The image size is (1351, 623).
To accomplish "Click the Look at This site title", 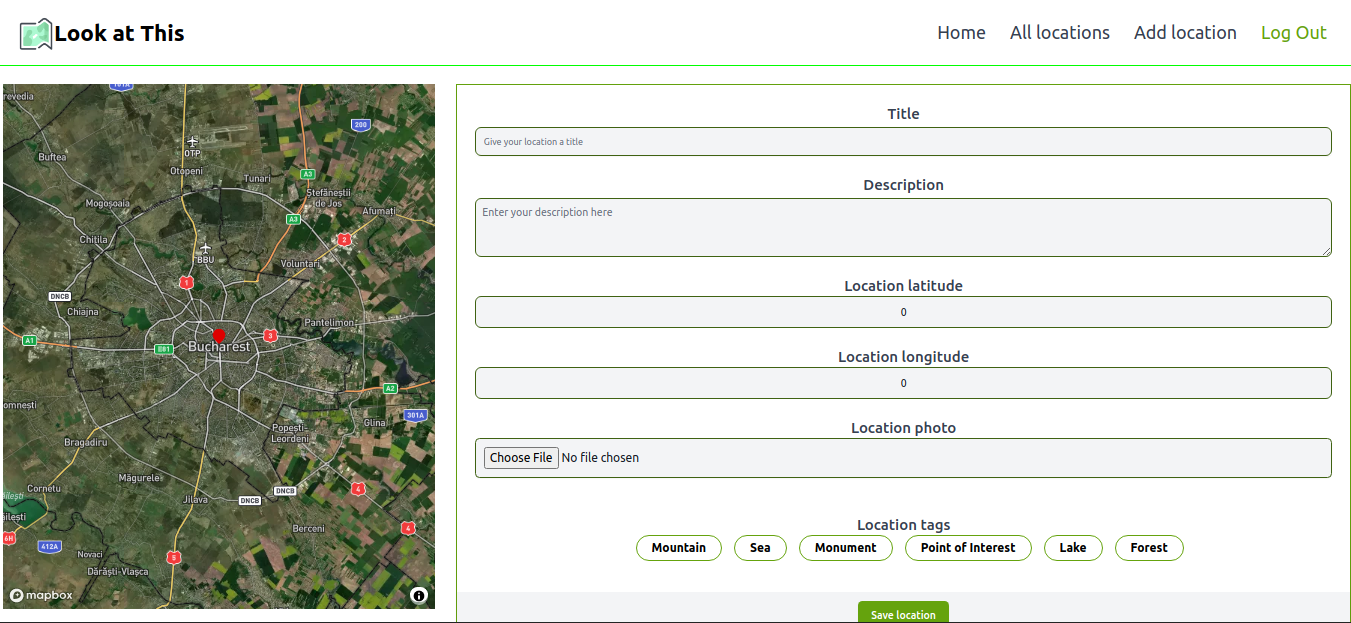I will (x=119, y=33).
